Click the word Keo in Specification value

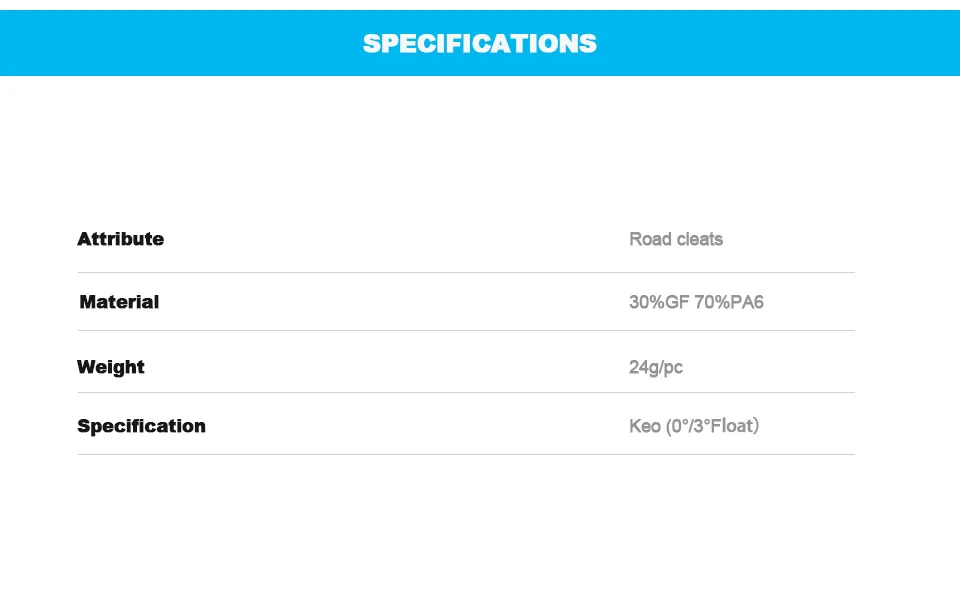tap(645, 425)
